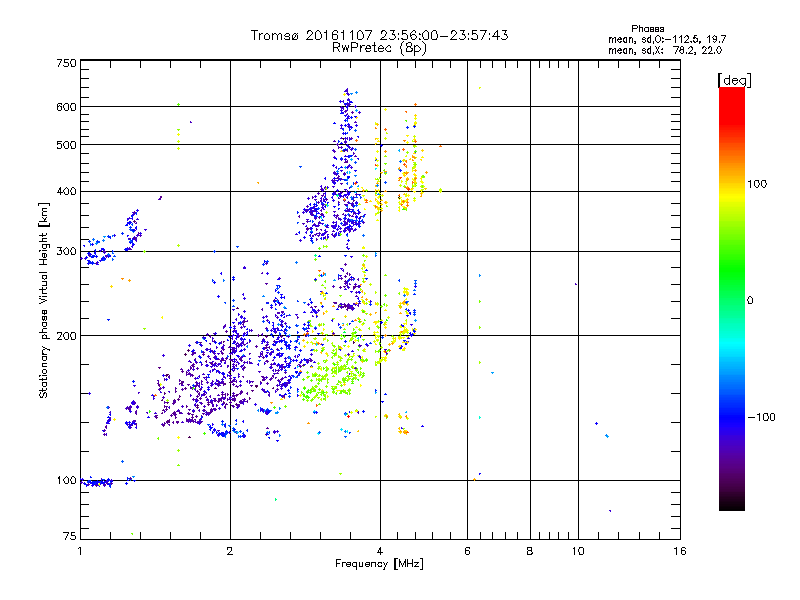
Task: Click the '16' x-axis tick label
Action: click(680, 551)
